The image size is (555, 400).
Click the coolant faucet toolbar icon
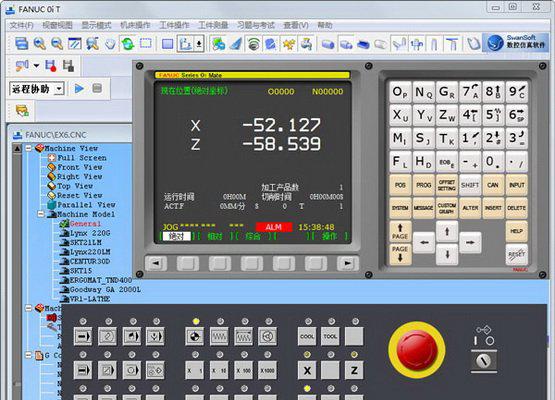306,44
